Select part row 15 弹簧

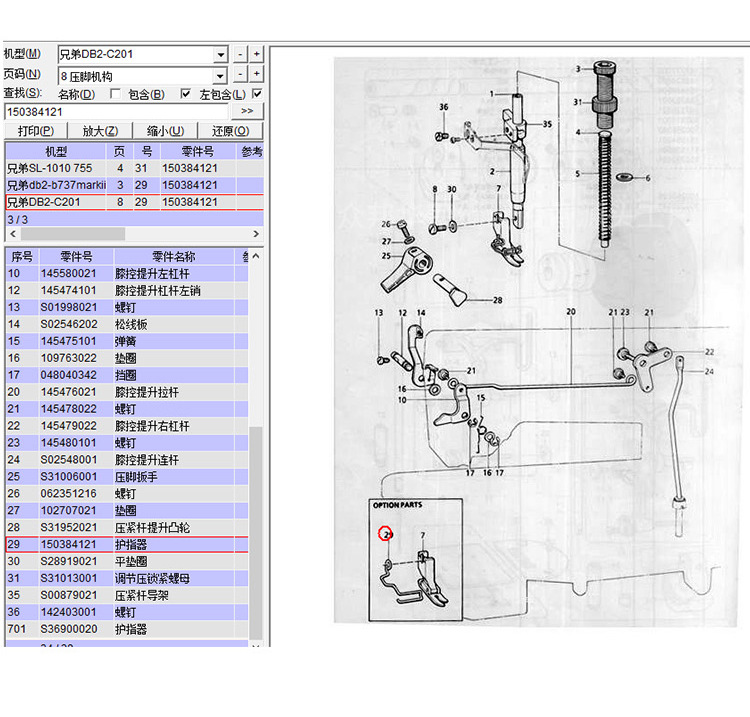[127, 341]
